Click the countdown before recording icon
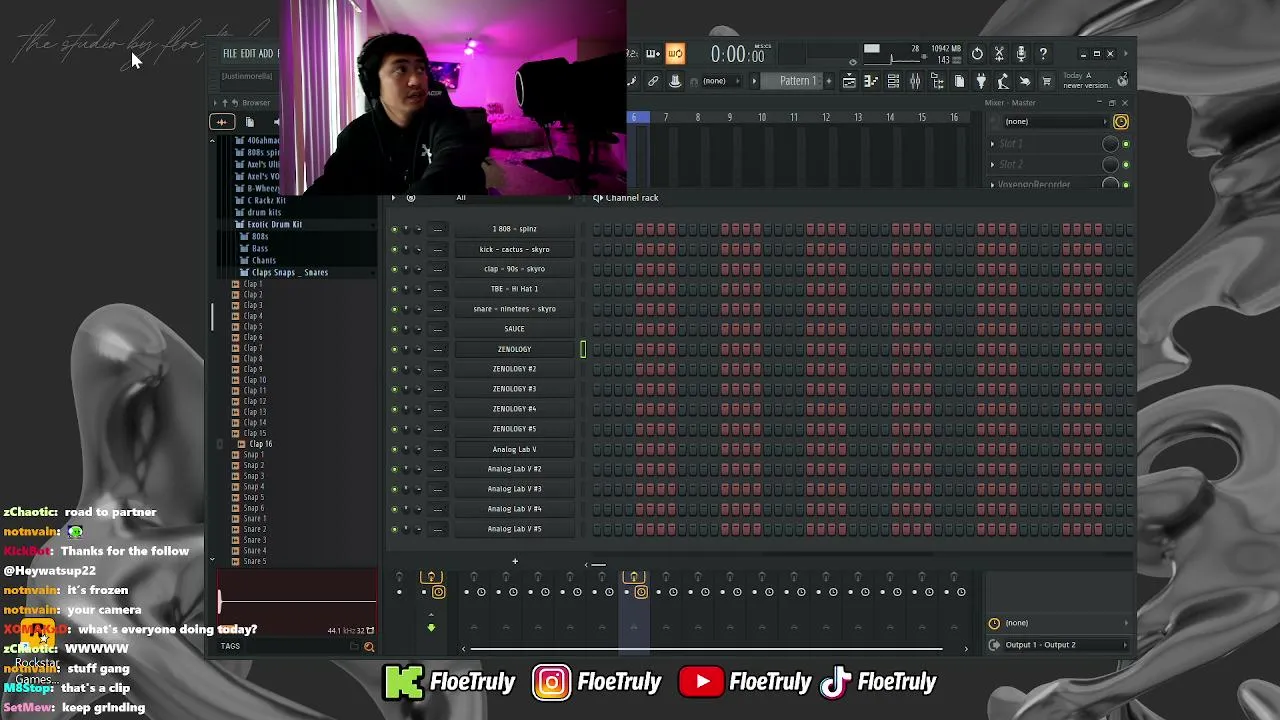Image resolution: width=1280 pixels, height=720 pixels. [x=632, y=54]
